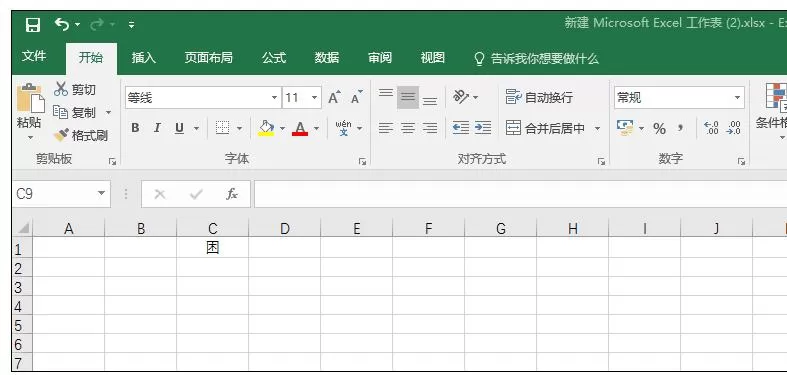Click the fx insert function button
The width and height of the screenshot is (787, 375).
click(x=231, y=194)
